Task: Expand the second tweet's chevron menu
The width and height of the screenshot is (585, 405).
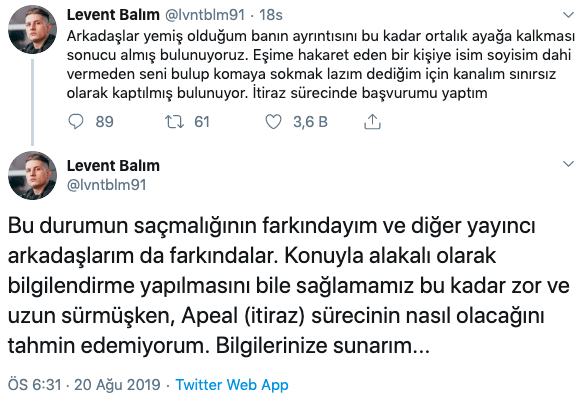Action: tap(568, 164)
